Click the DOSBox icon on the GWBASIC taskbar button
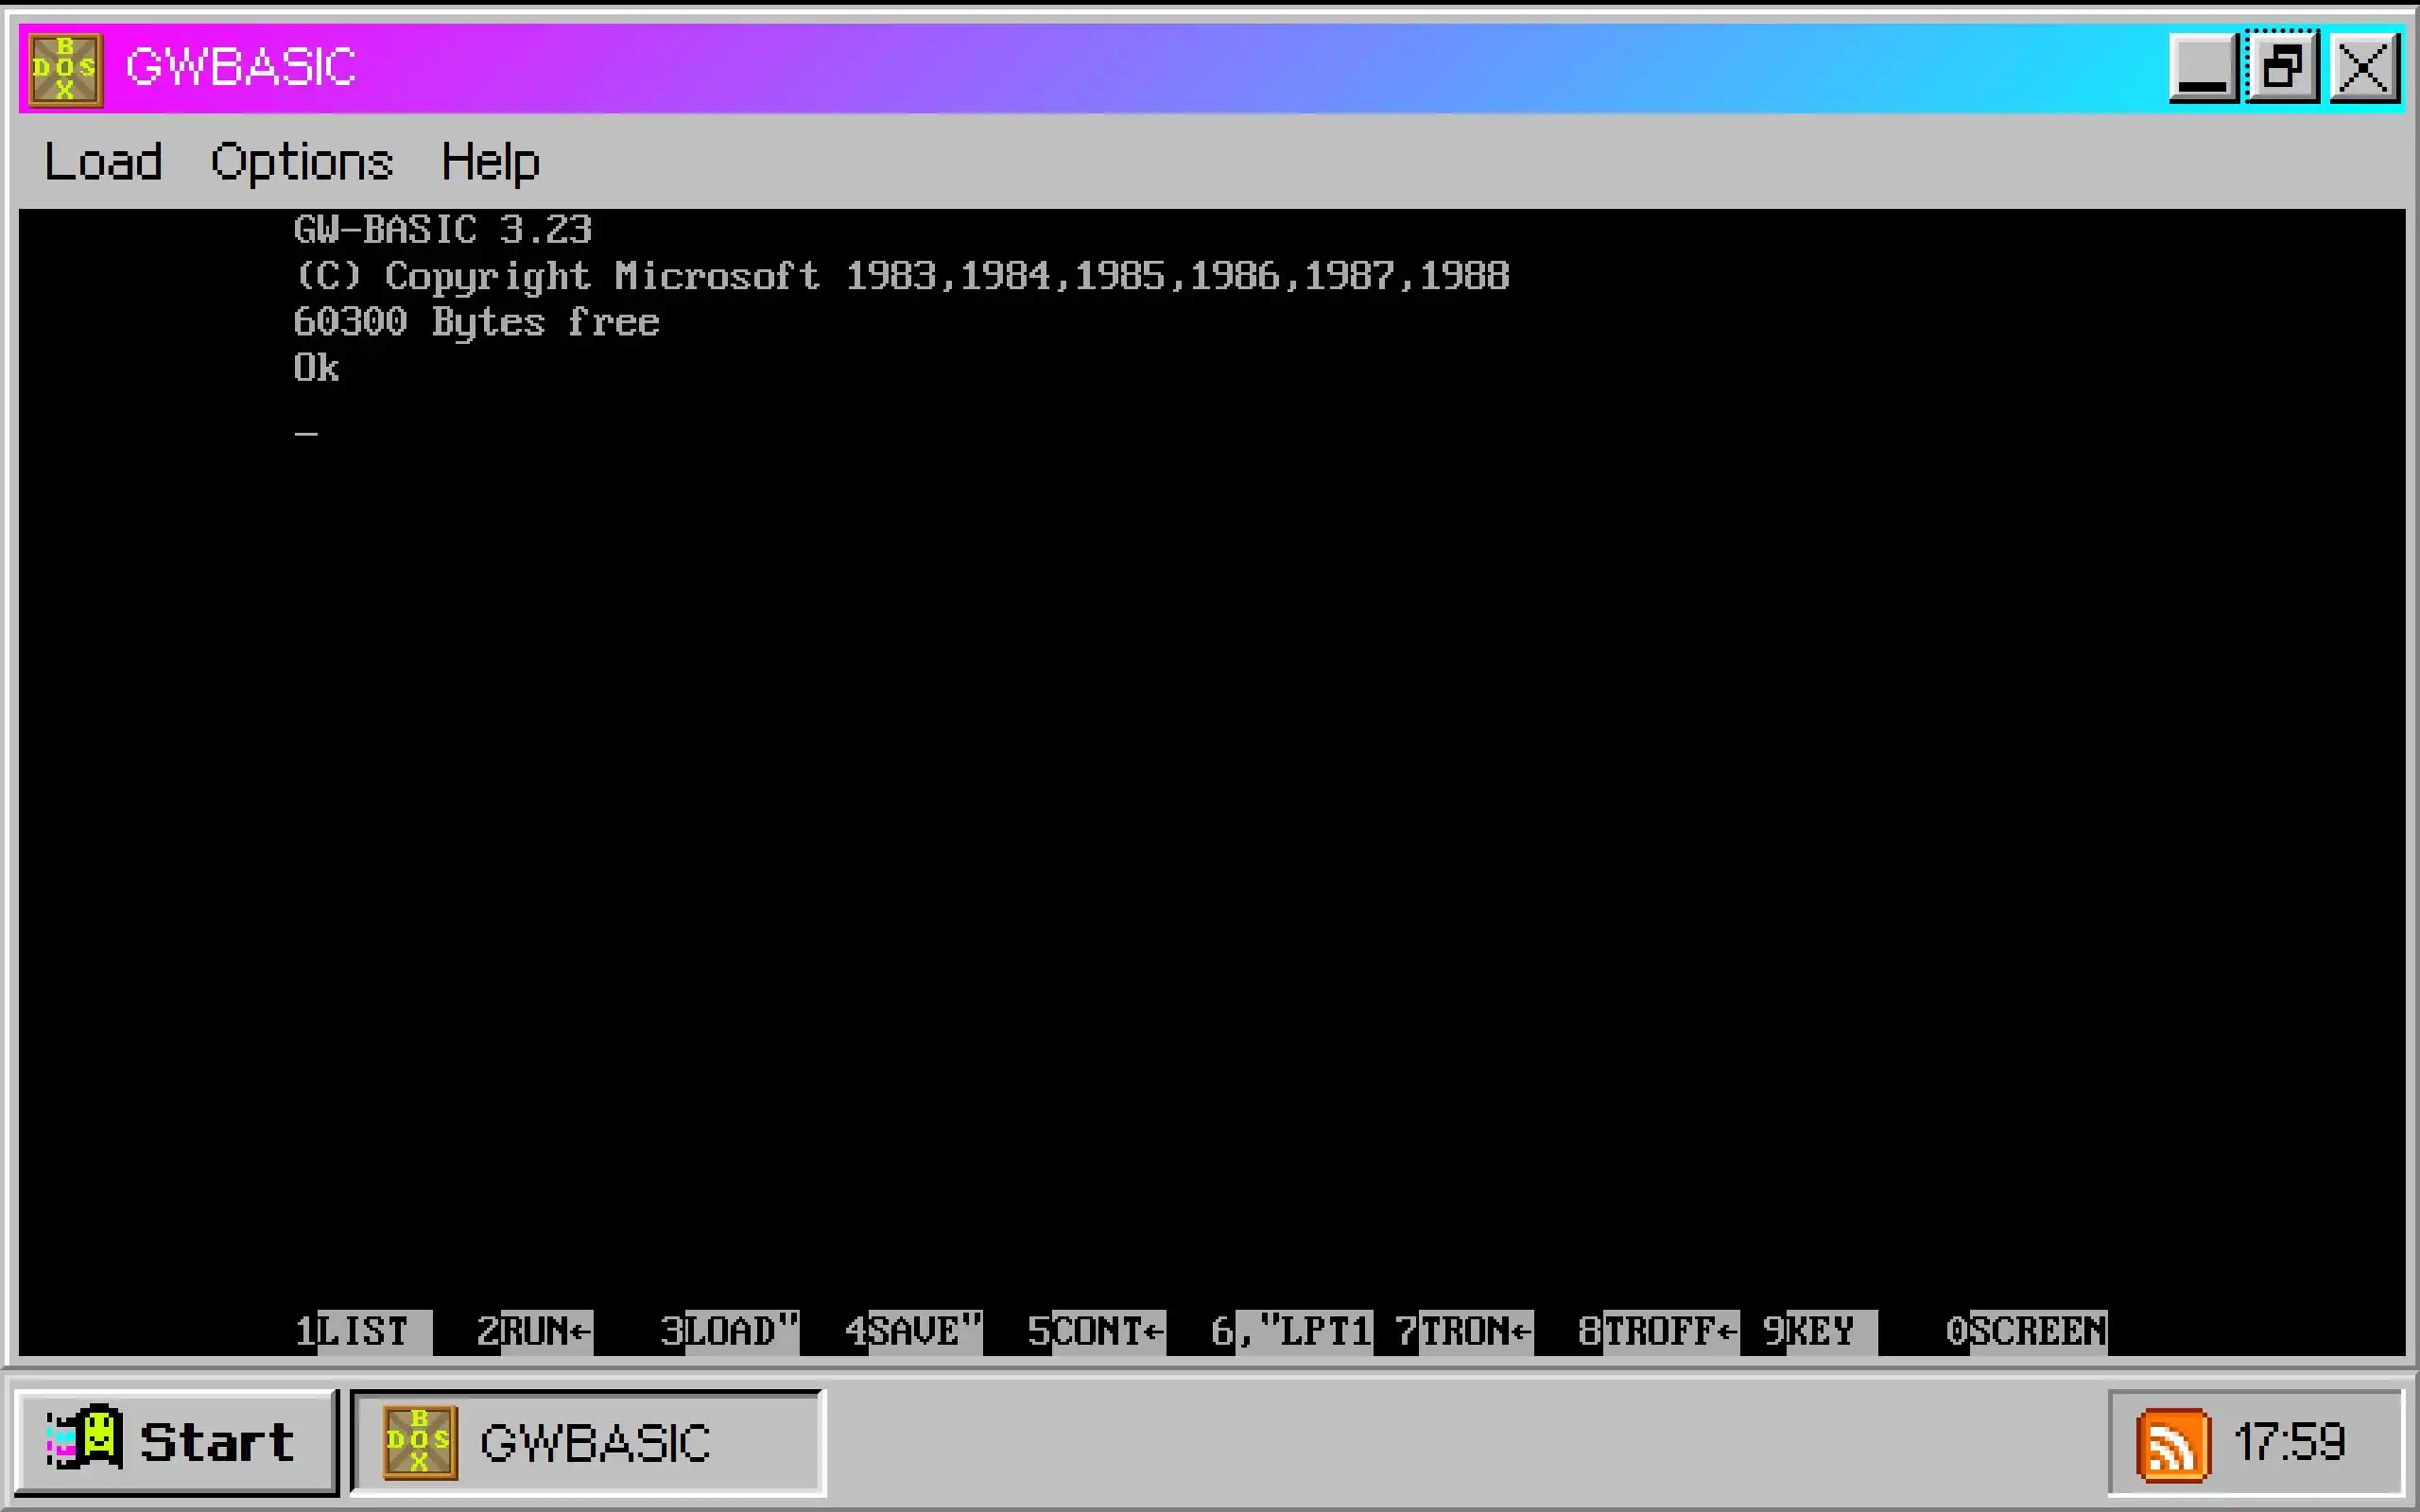Screen dimensions: 2420x1512 coord(420,1442)
